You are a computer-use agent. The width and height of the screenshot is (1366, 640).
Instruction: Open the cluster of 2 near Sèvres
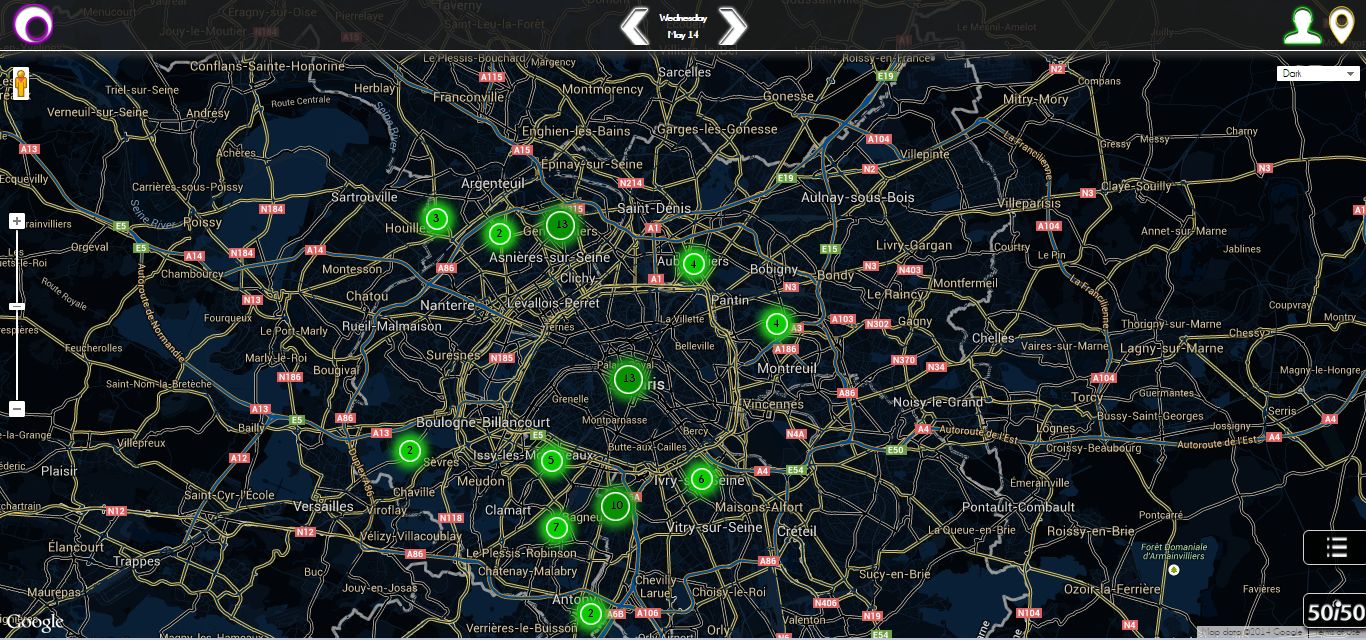(x=408, y=450)
